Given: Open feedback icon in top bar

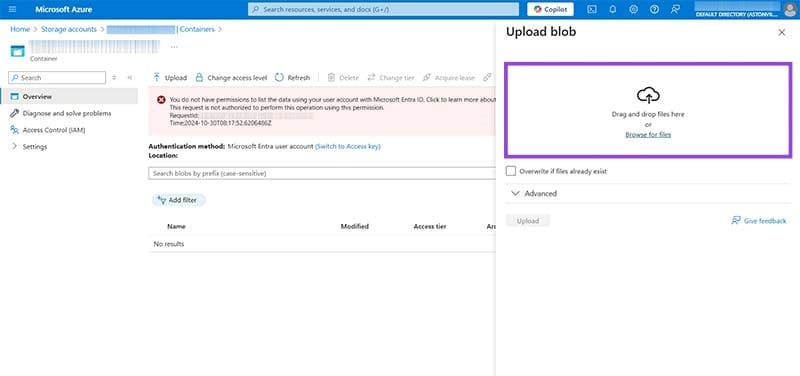Looking at the screenshot, I should coord(676,9).
